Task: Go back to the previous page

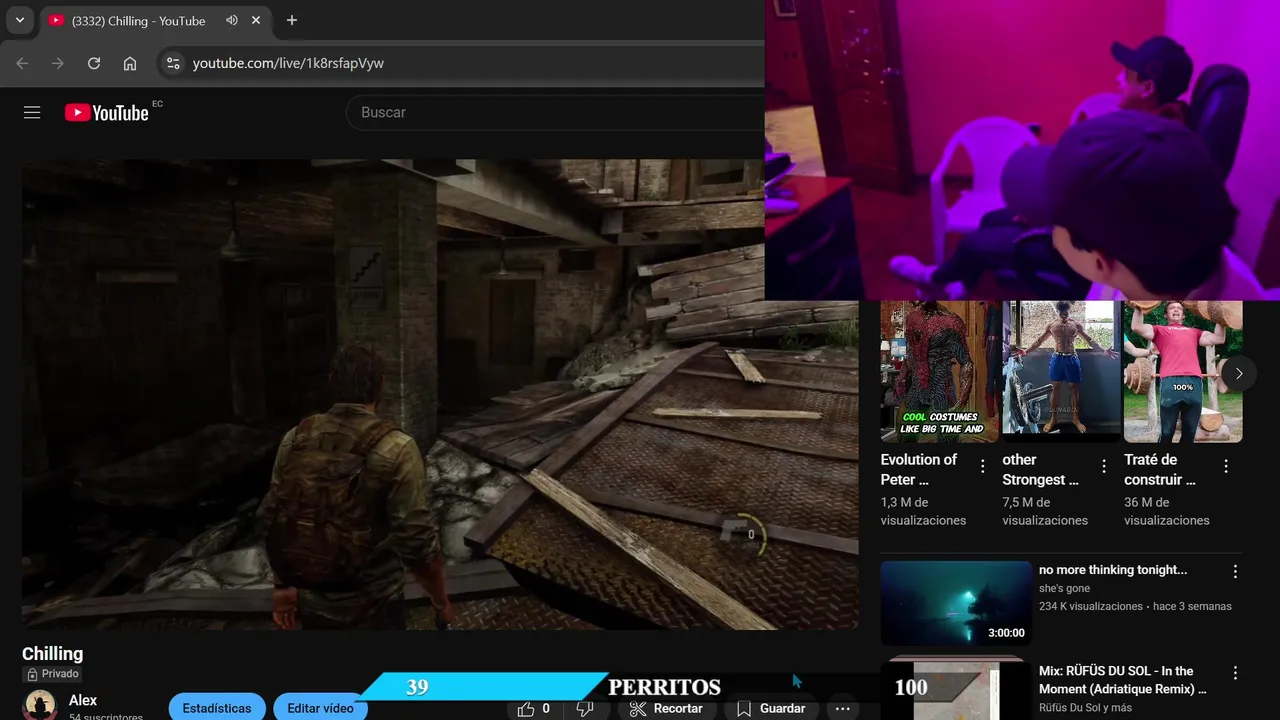Action: (22, 63)
